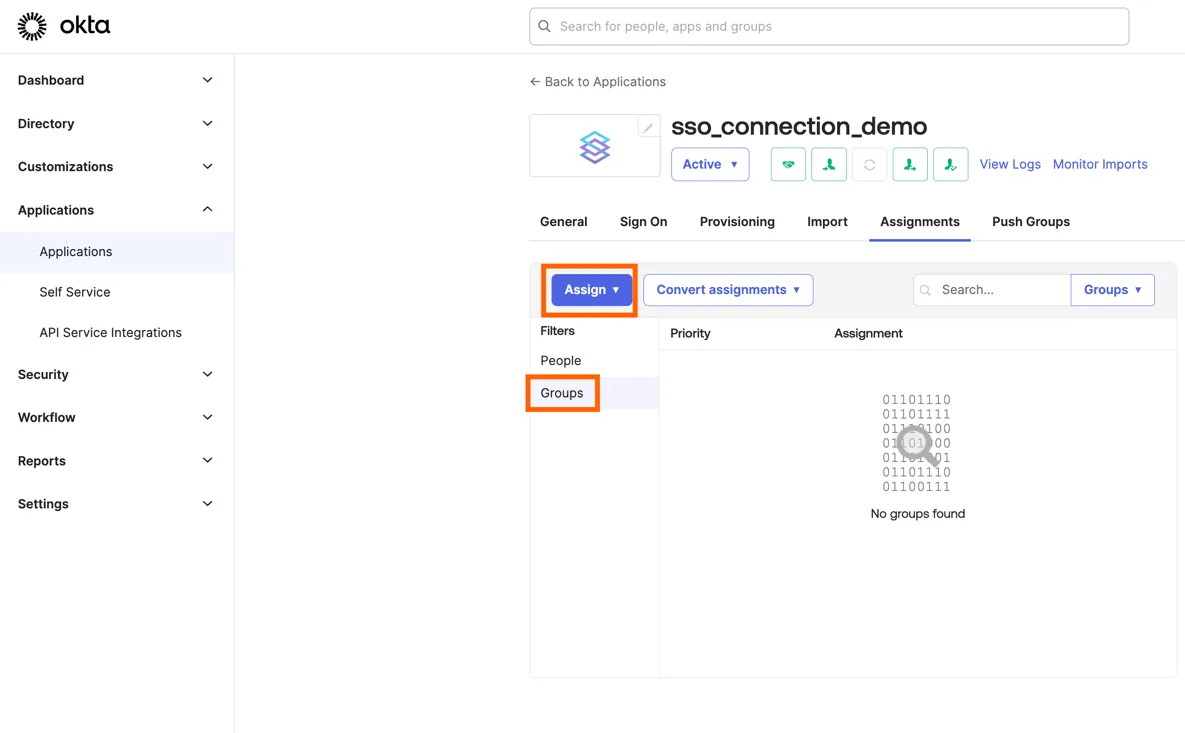The height and width of the screenshot is (733, 1185).
Task: Expand the Workflow menu chevron
Action: click(x=207, y=417)
